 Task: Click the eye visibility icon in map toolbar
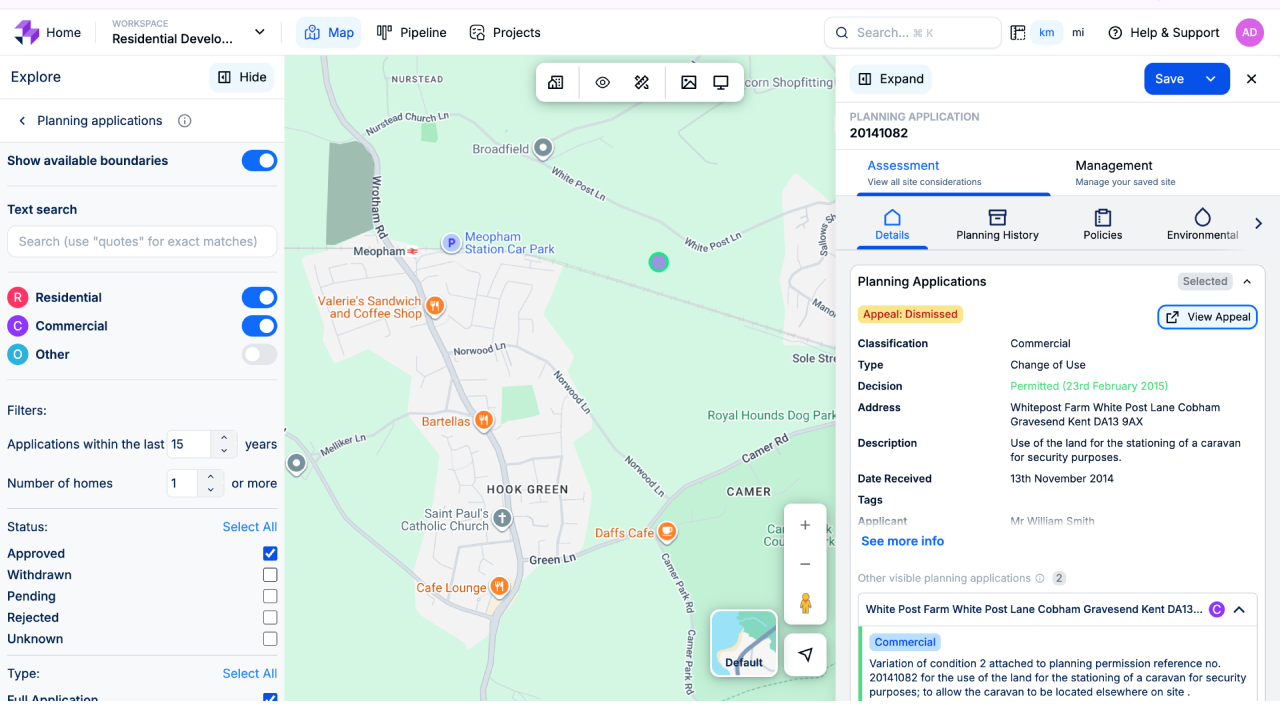(602, 83)
